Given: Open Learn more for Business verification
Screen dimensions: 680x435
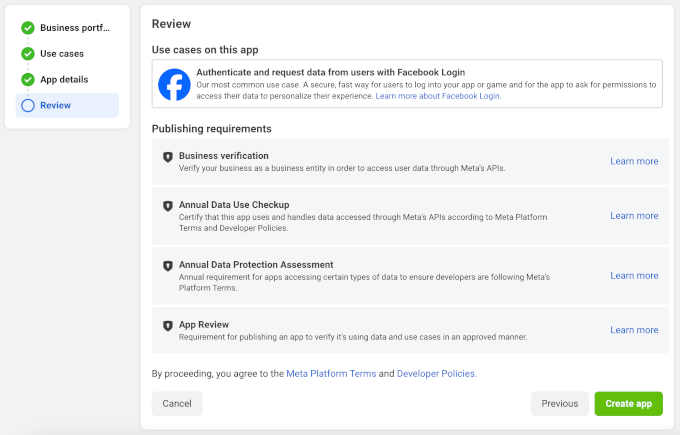Looking at the screenshot, I should (x=634, y=162).
